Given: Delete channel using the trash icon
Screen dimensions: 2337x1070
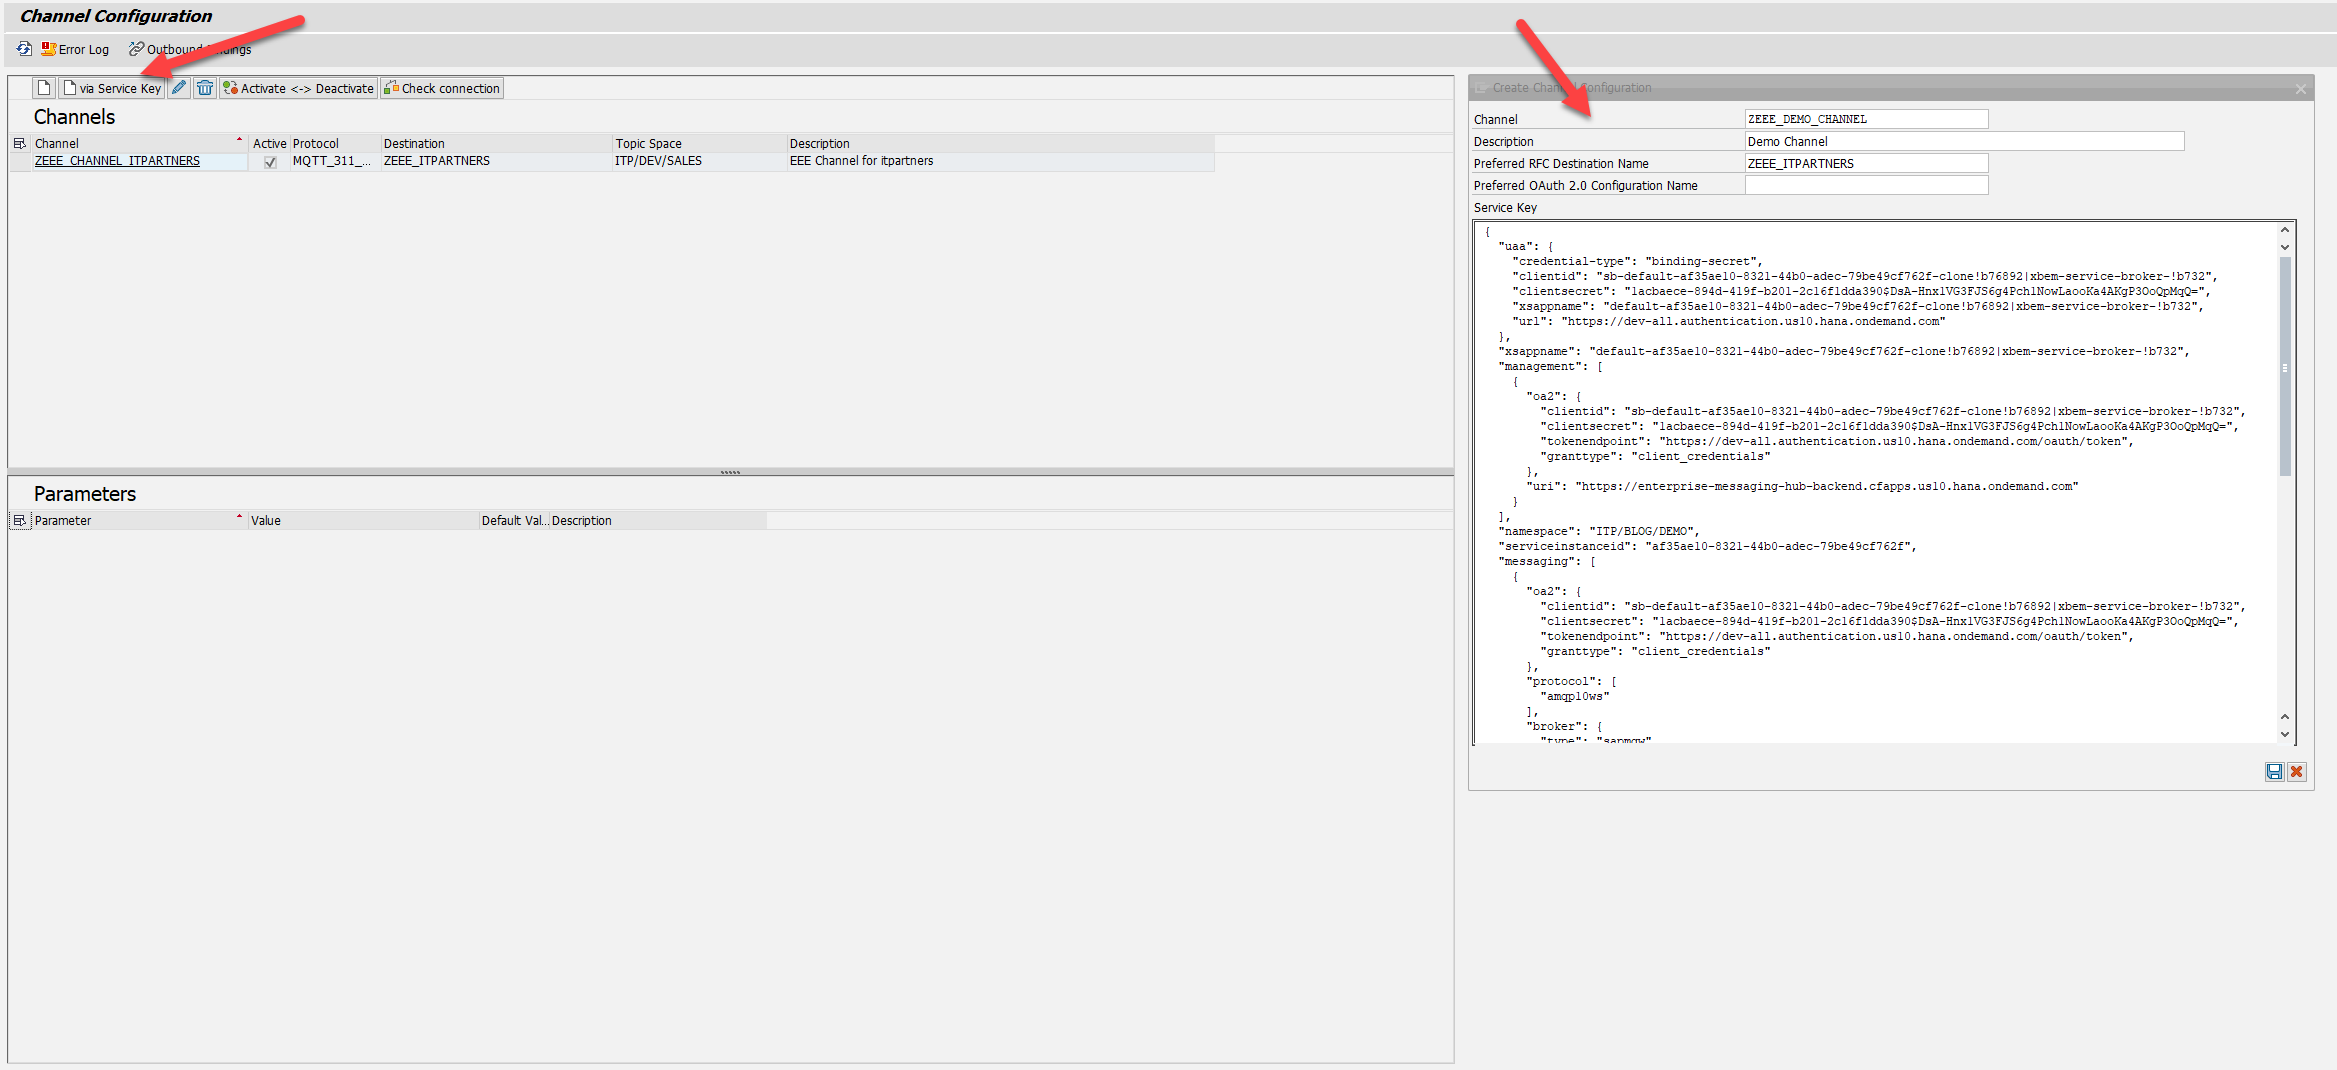Looking at the screenshot, I should (205, 88).
